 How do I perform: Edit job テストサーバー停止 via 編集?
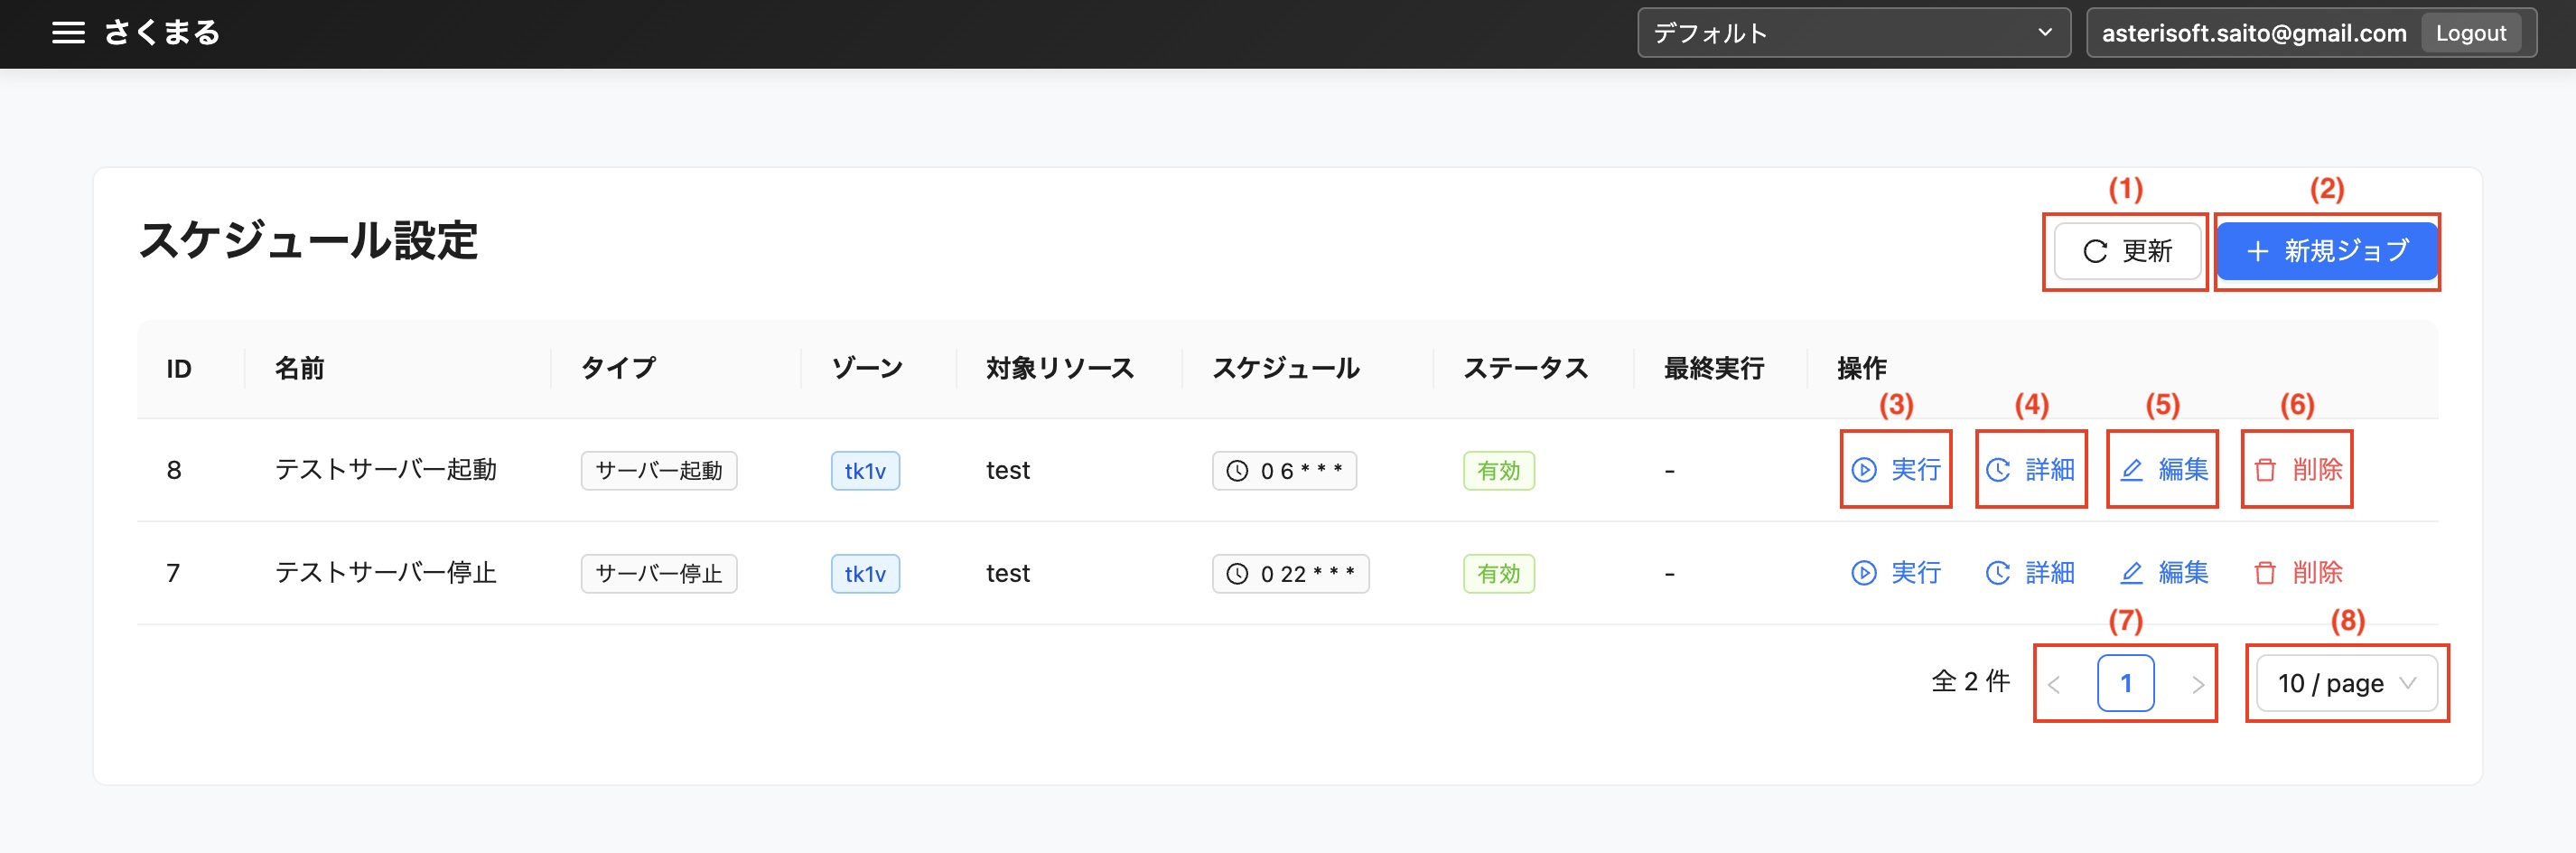coord(2163,573)
